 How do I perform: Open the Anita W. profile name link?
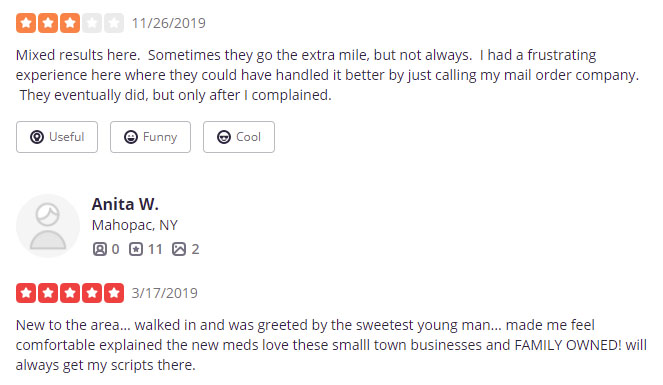(x=125, y=204)
